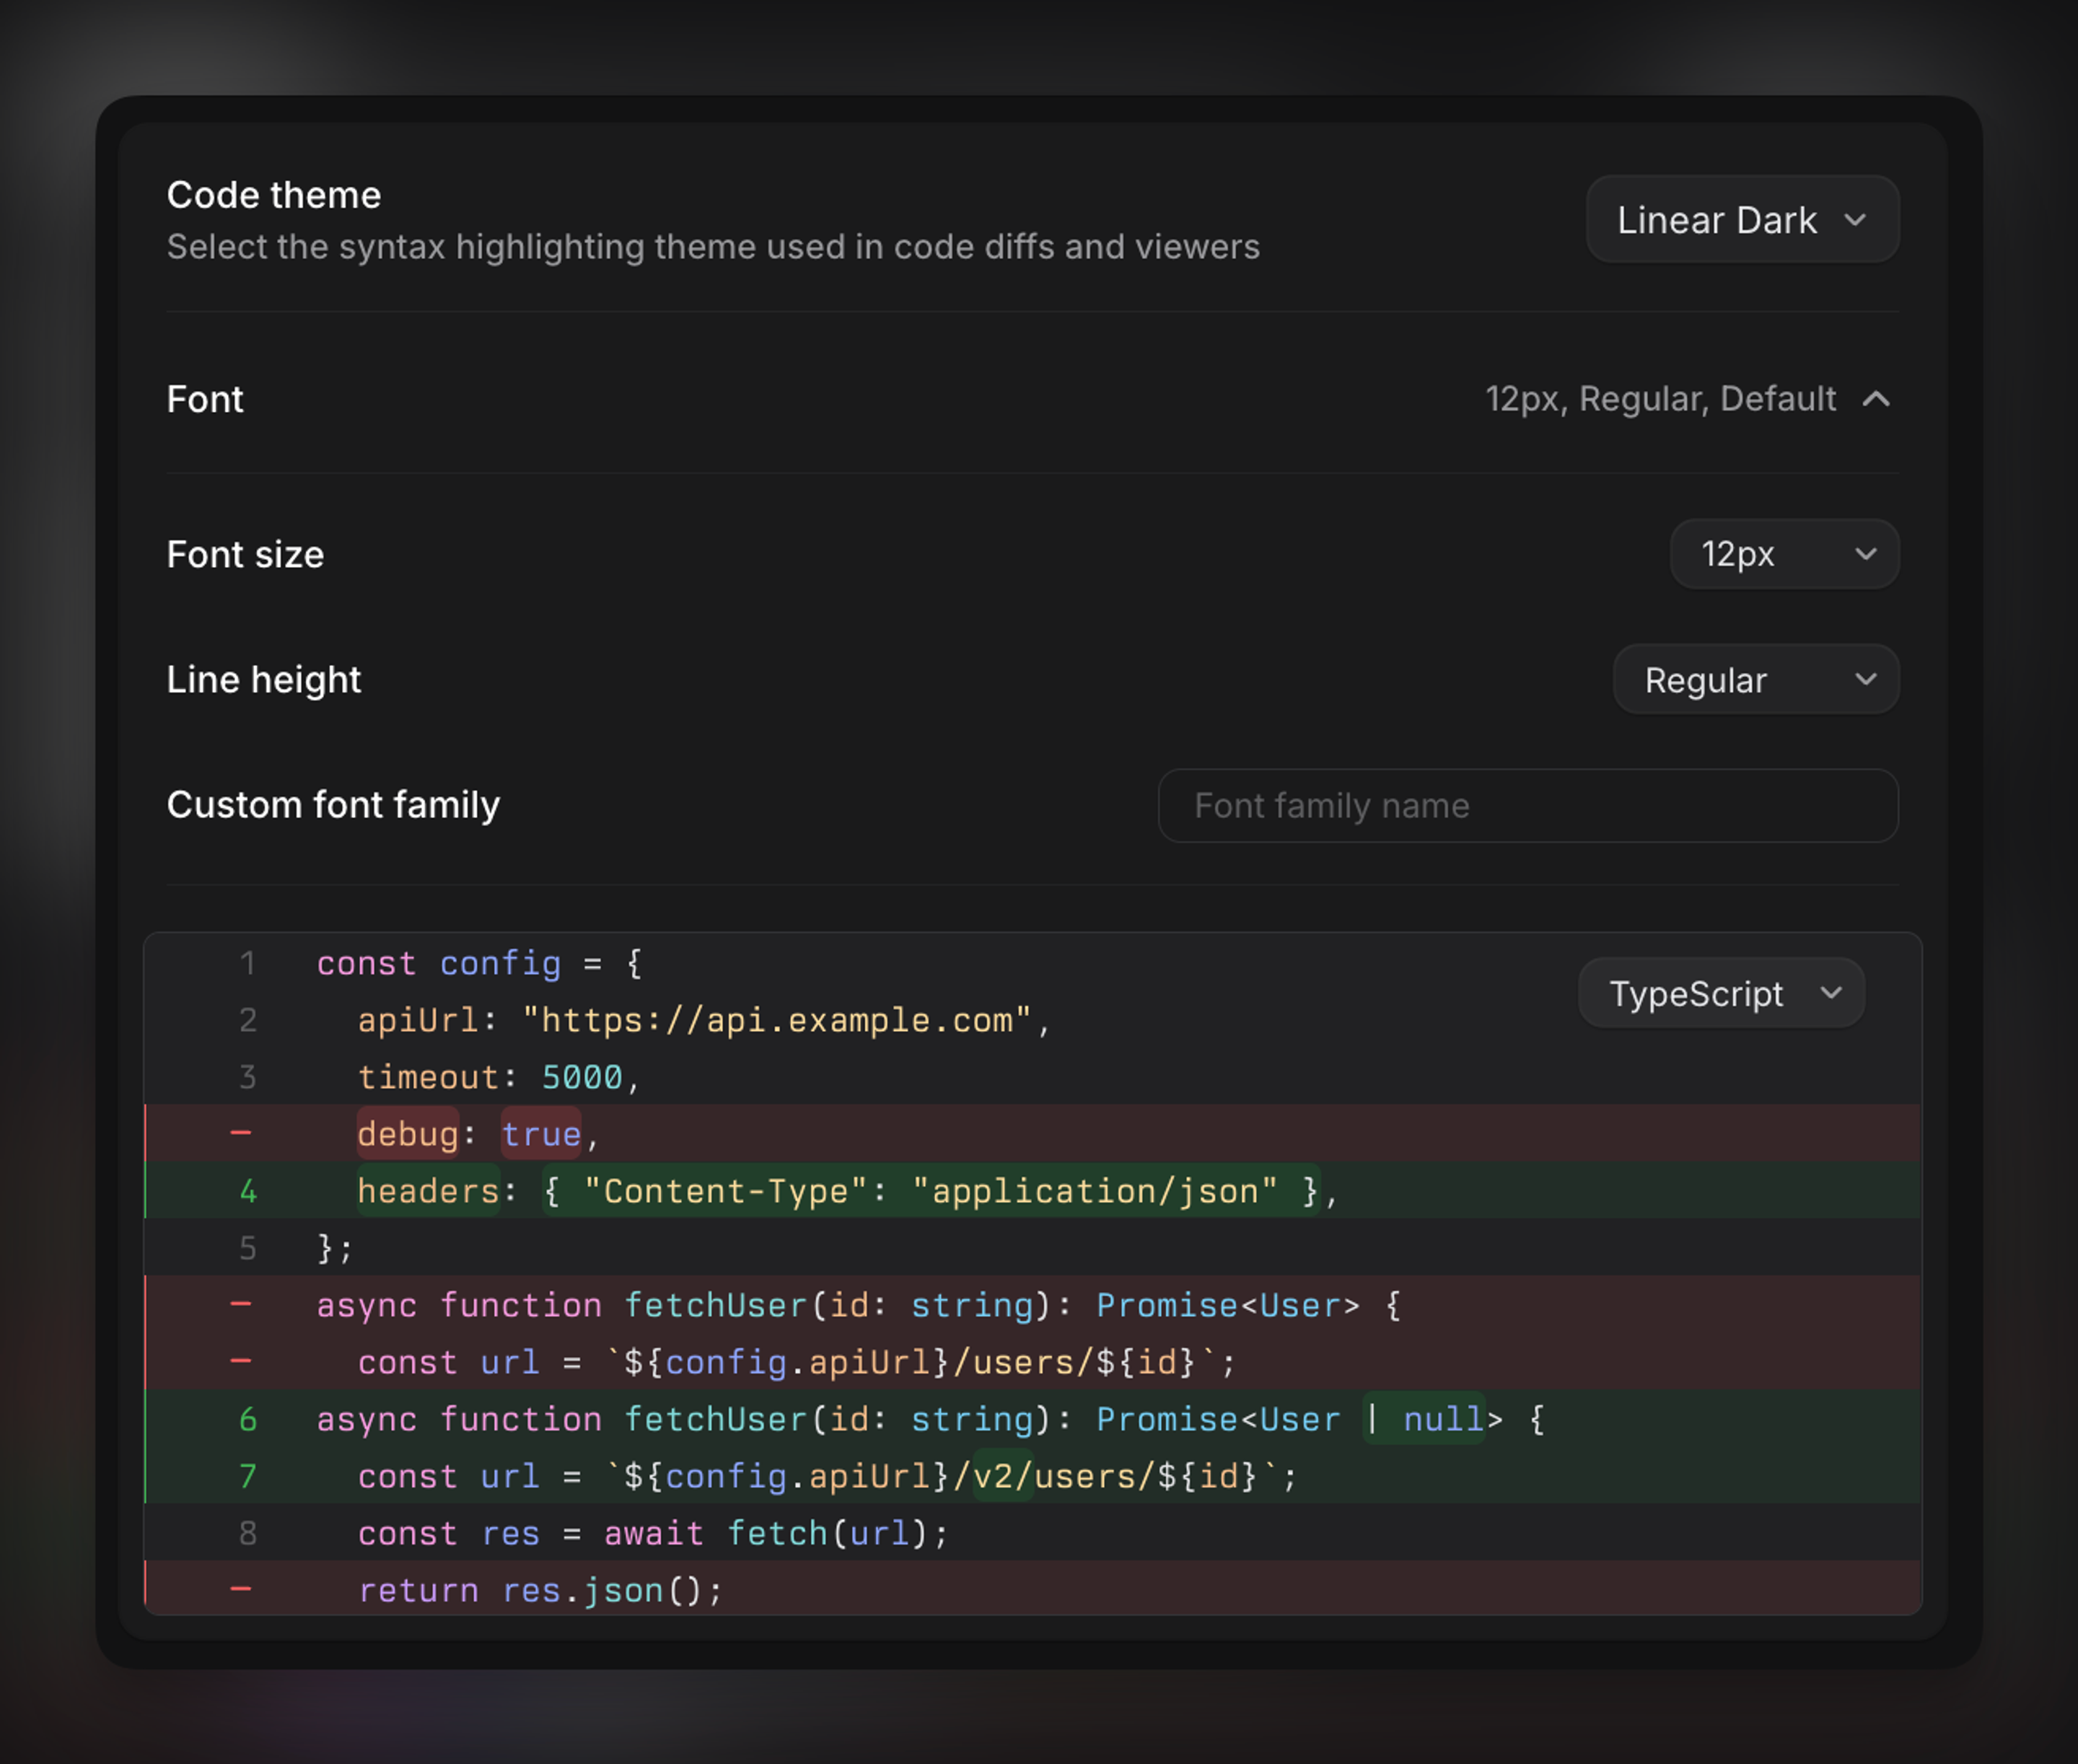Click line number 4 in the gutter

248,1192
